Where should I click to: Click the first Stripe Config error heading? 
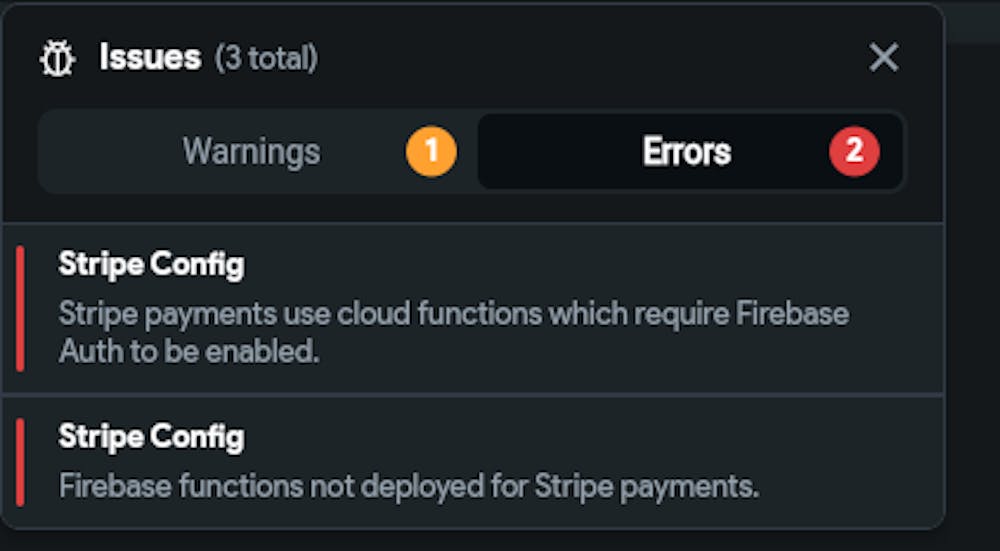pyautogui.click(x=151, y=265)
